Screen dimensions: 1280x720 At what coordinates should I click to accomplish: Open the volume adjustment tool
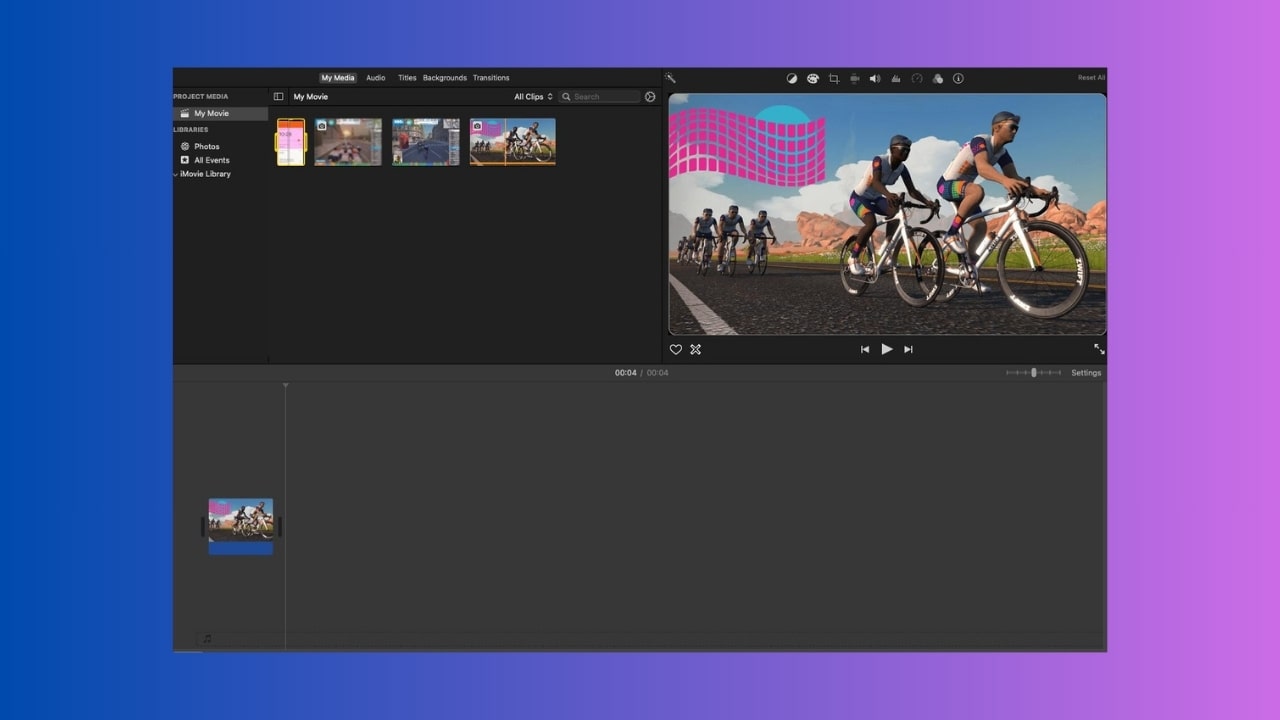click(875, 78)
